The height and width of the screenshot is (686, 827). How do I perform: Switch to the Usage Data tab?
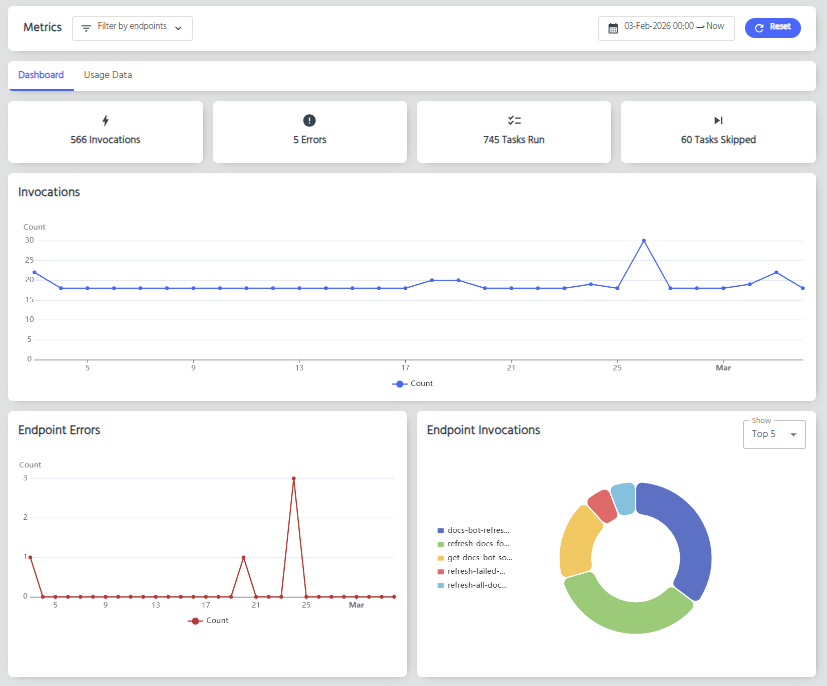108,75
